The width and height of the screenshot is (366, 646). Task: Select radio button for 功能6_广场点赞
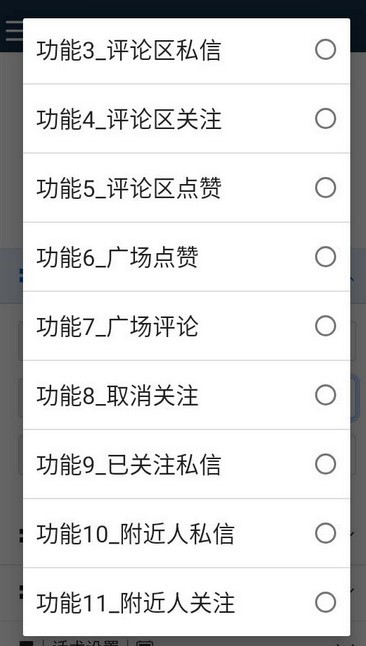pyautogui.click(x=326, y=257)
